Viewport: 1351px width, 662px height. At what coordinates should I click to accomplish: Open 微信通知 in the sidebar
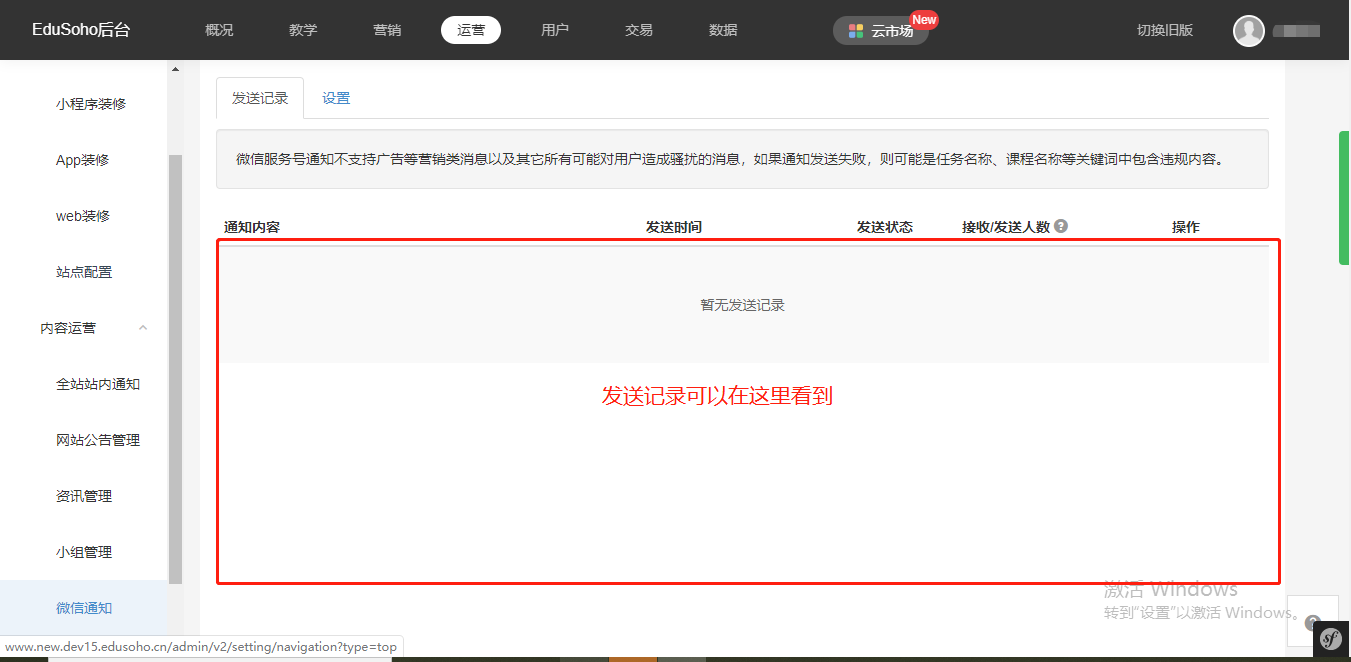click(x=84, y=608)
